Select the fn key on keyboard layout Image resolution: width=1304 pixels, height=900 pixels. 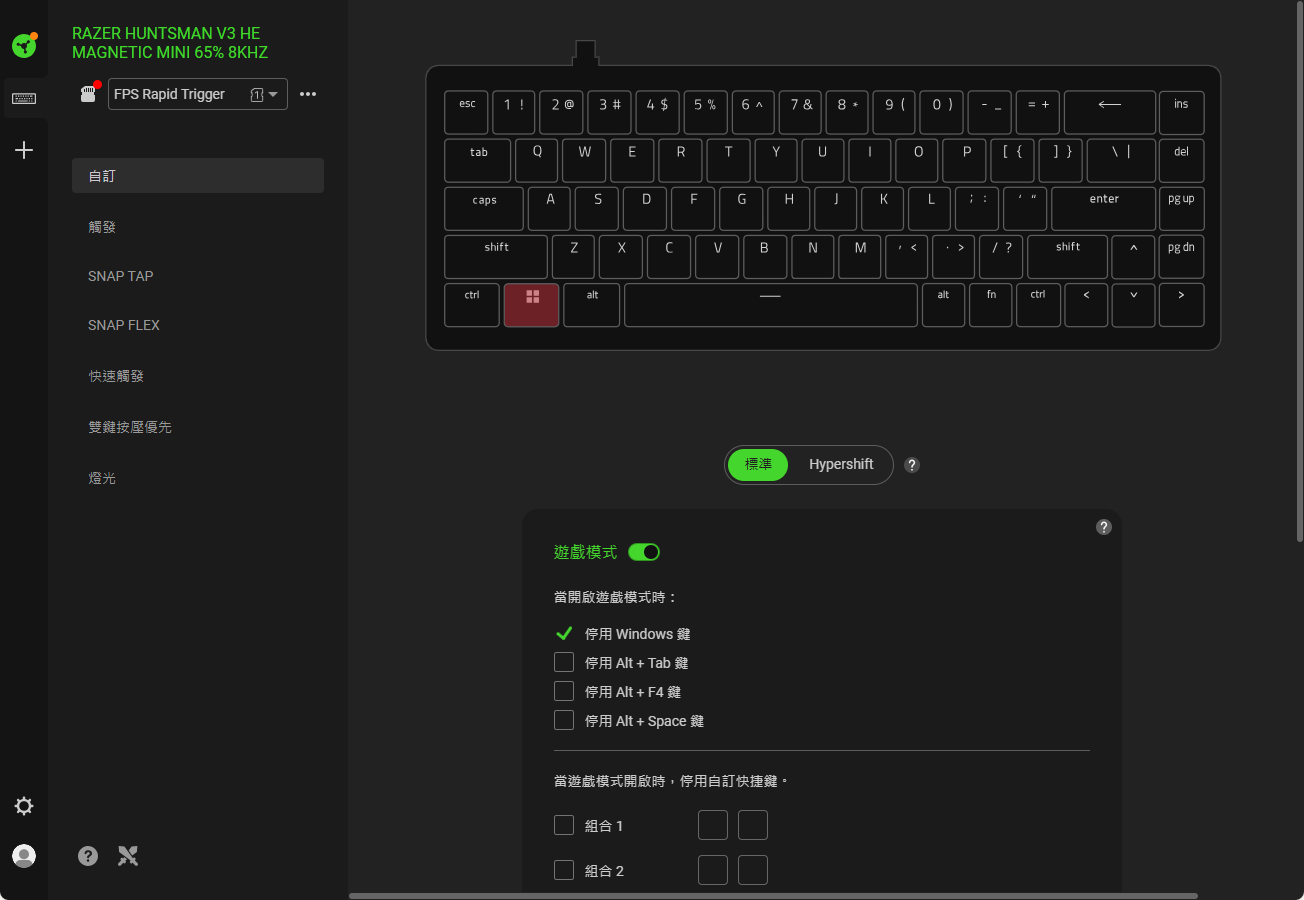pos(991,305)
